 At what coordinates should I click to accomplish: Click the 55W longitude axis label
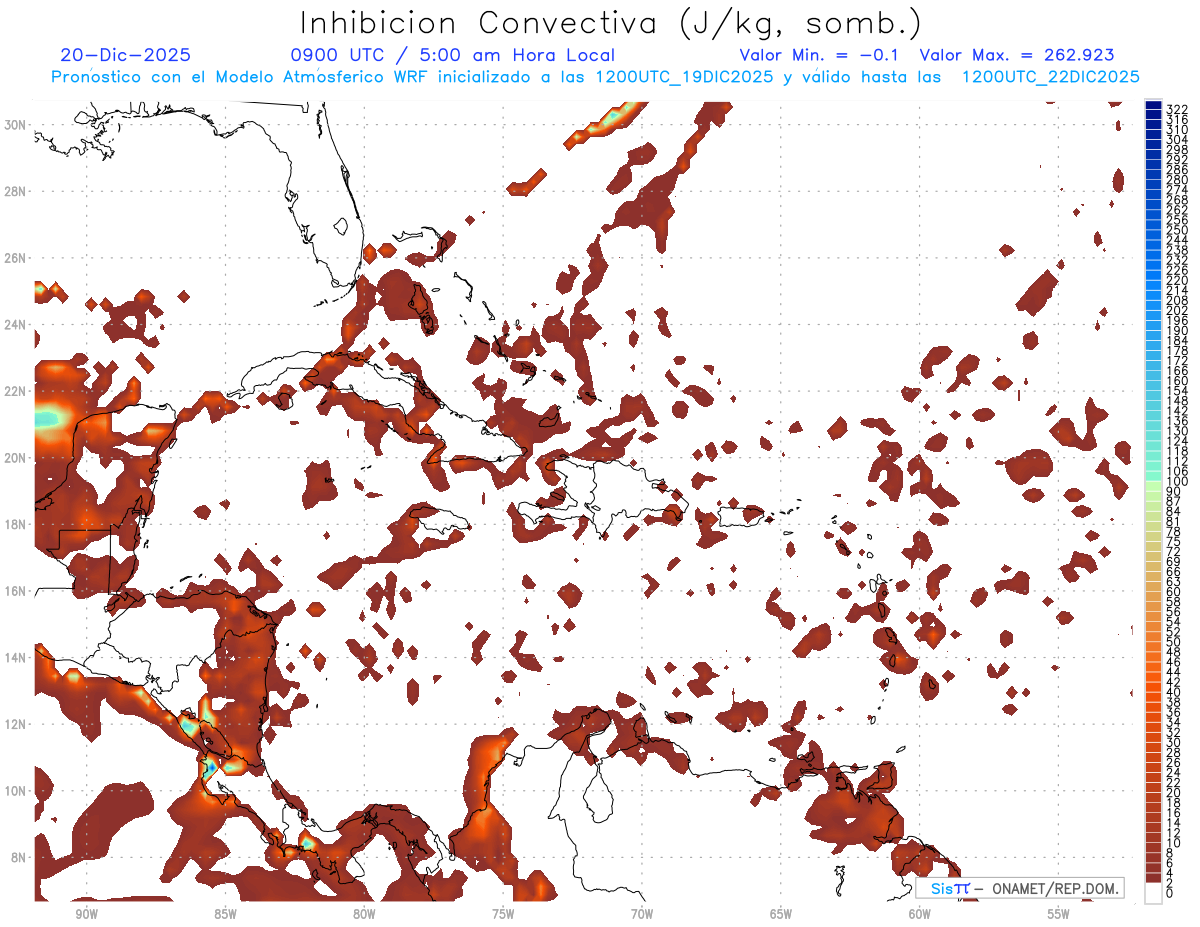tap(1059, 913)
